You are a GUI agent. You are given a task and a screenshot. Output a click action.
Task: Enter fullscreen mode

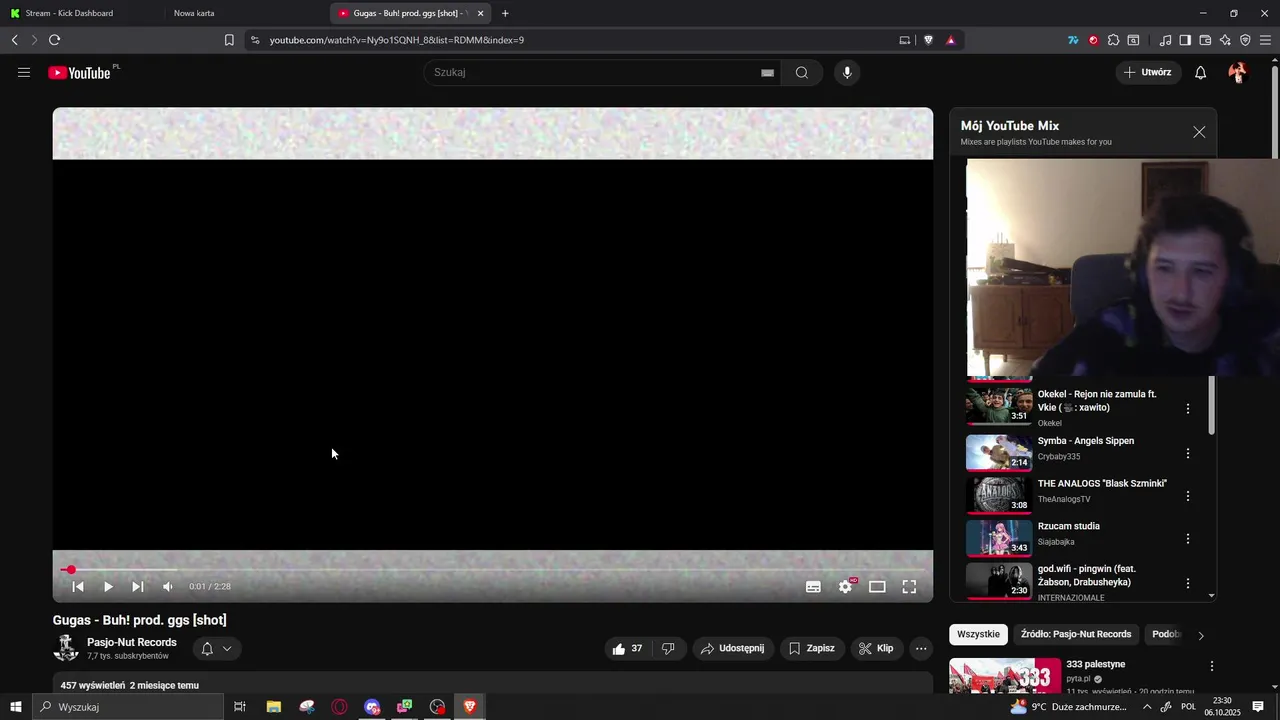point(909,587)
